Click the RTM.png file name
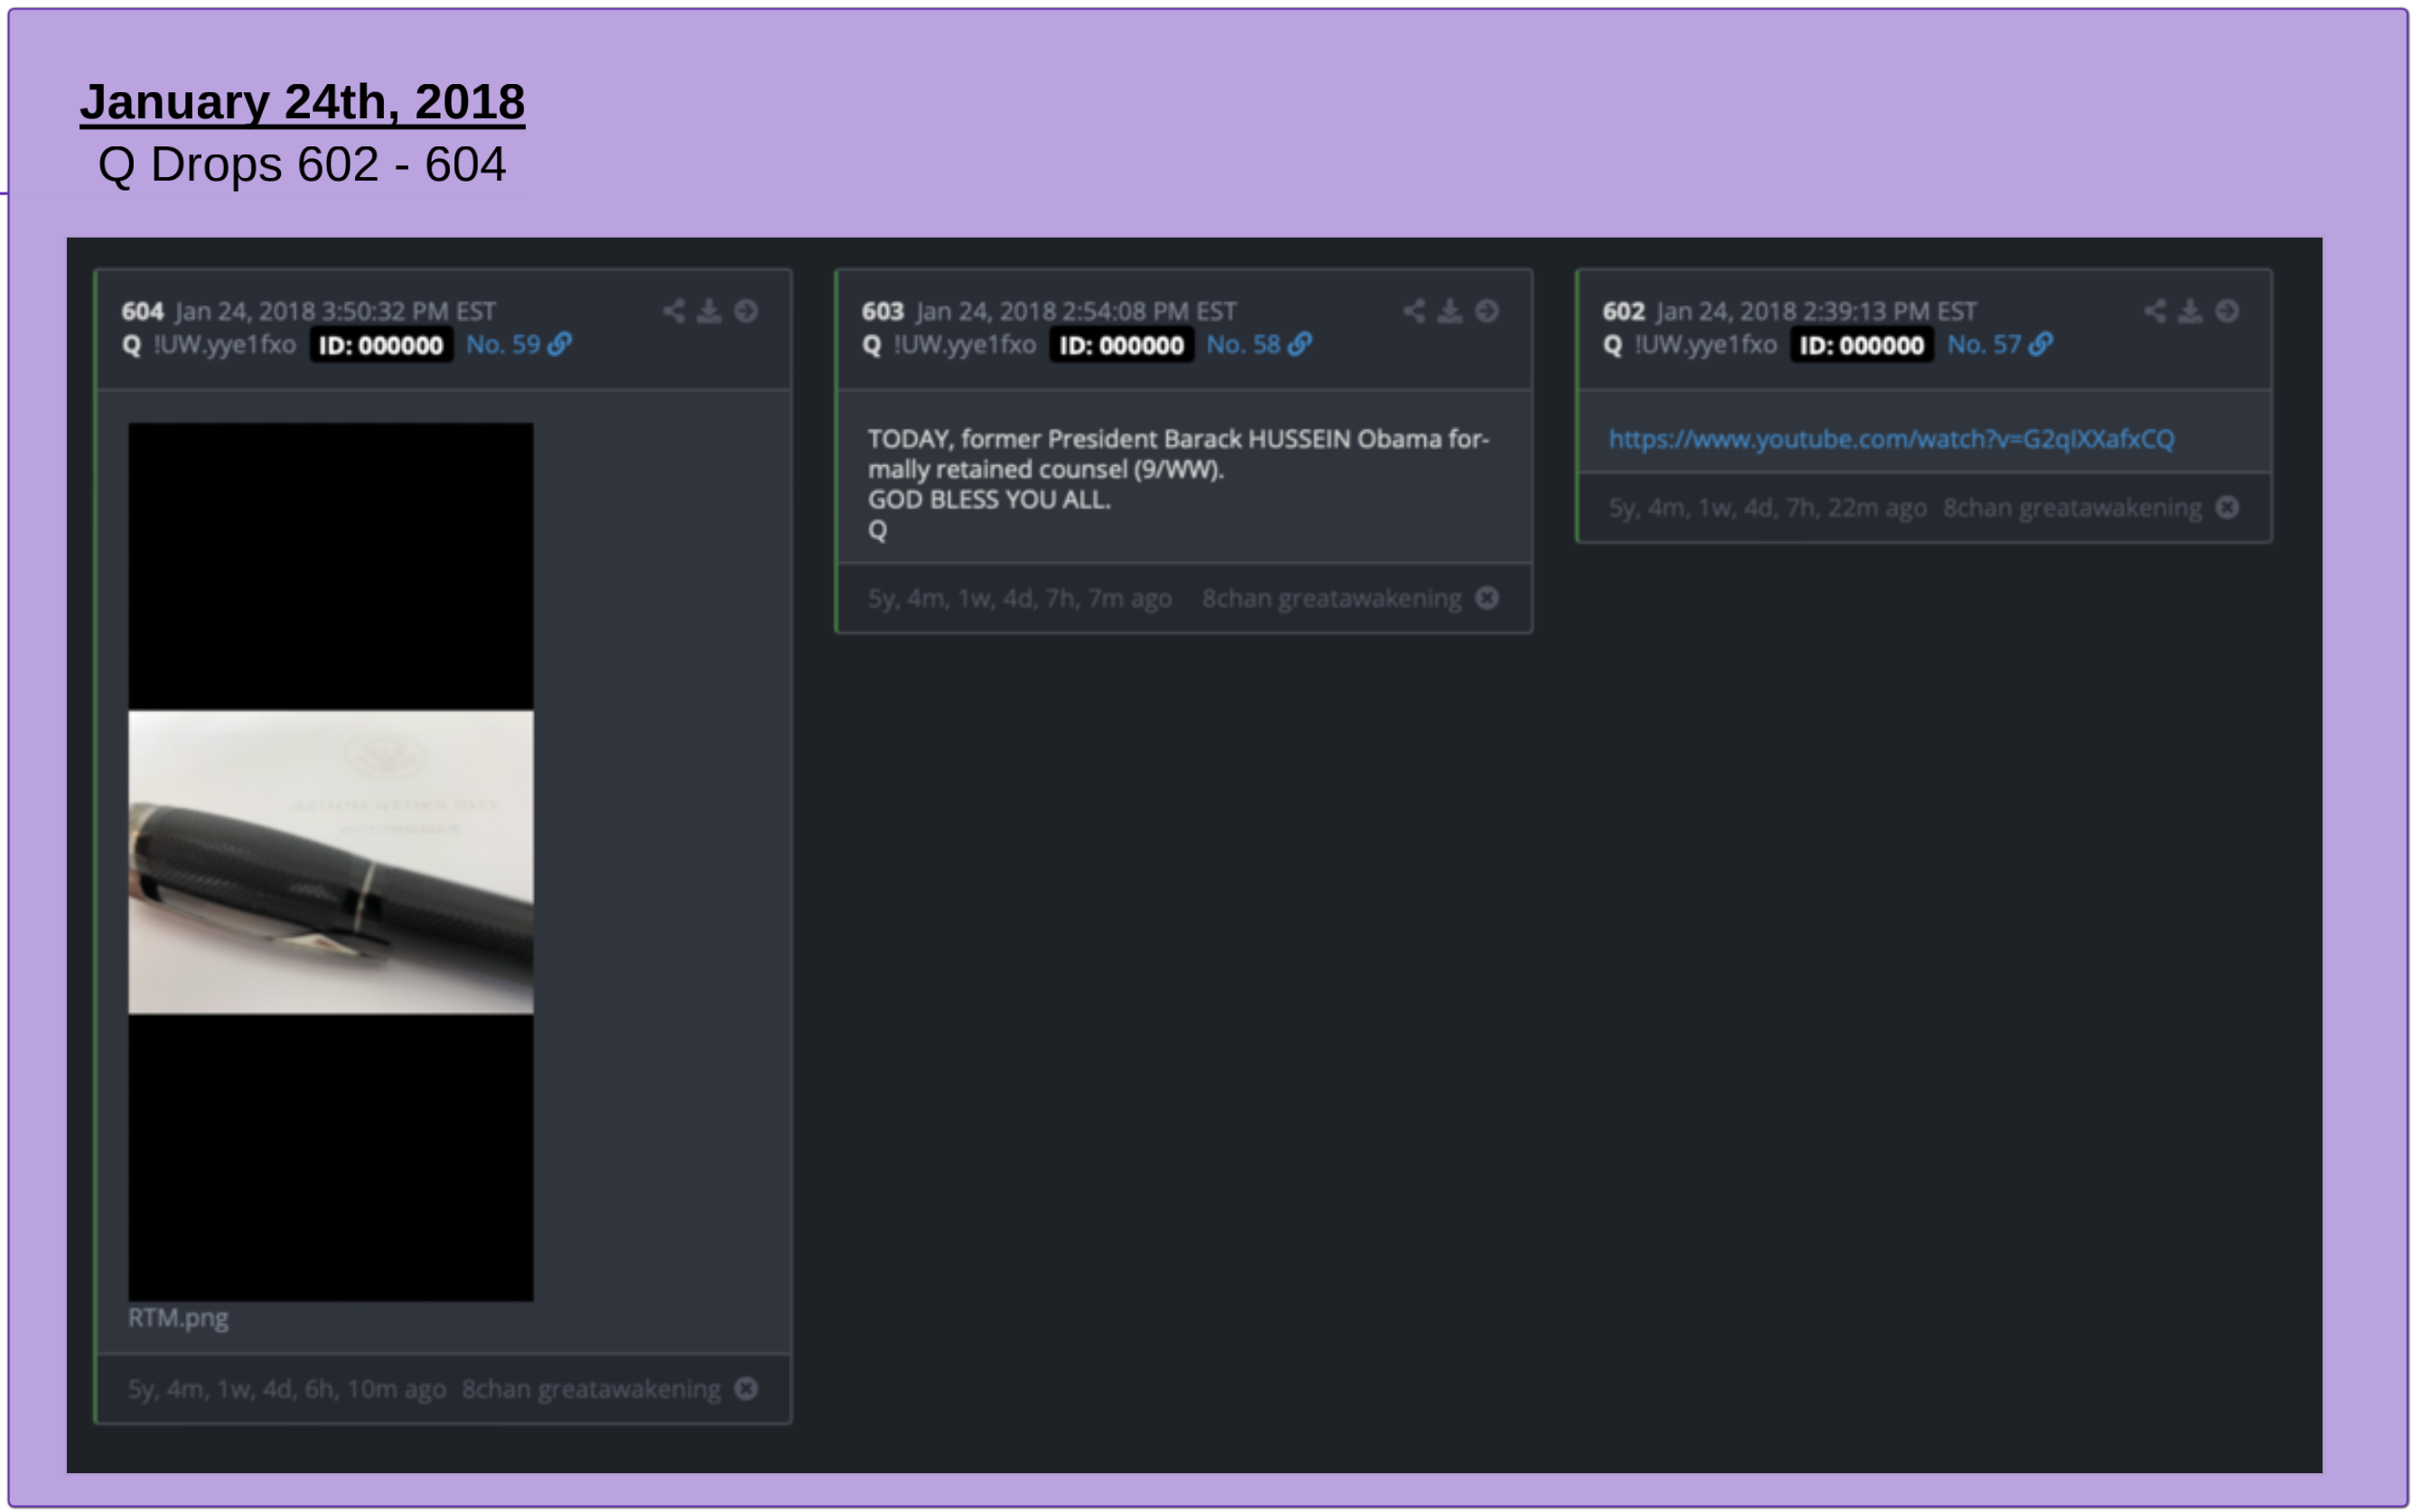 coord(178,1318)
